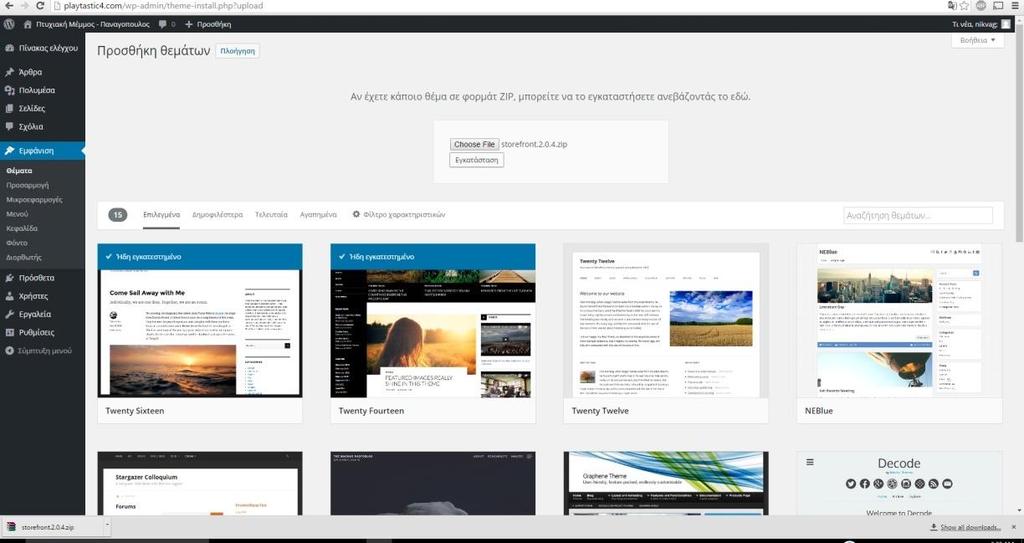Click the Άρθρα pin icon in sidebar
This screenshot has width=1024, height=543.
9,72
